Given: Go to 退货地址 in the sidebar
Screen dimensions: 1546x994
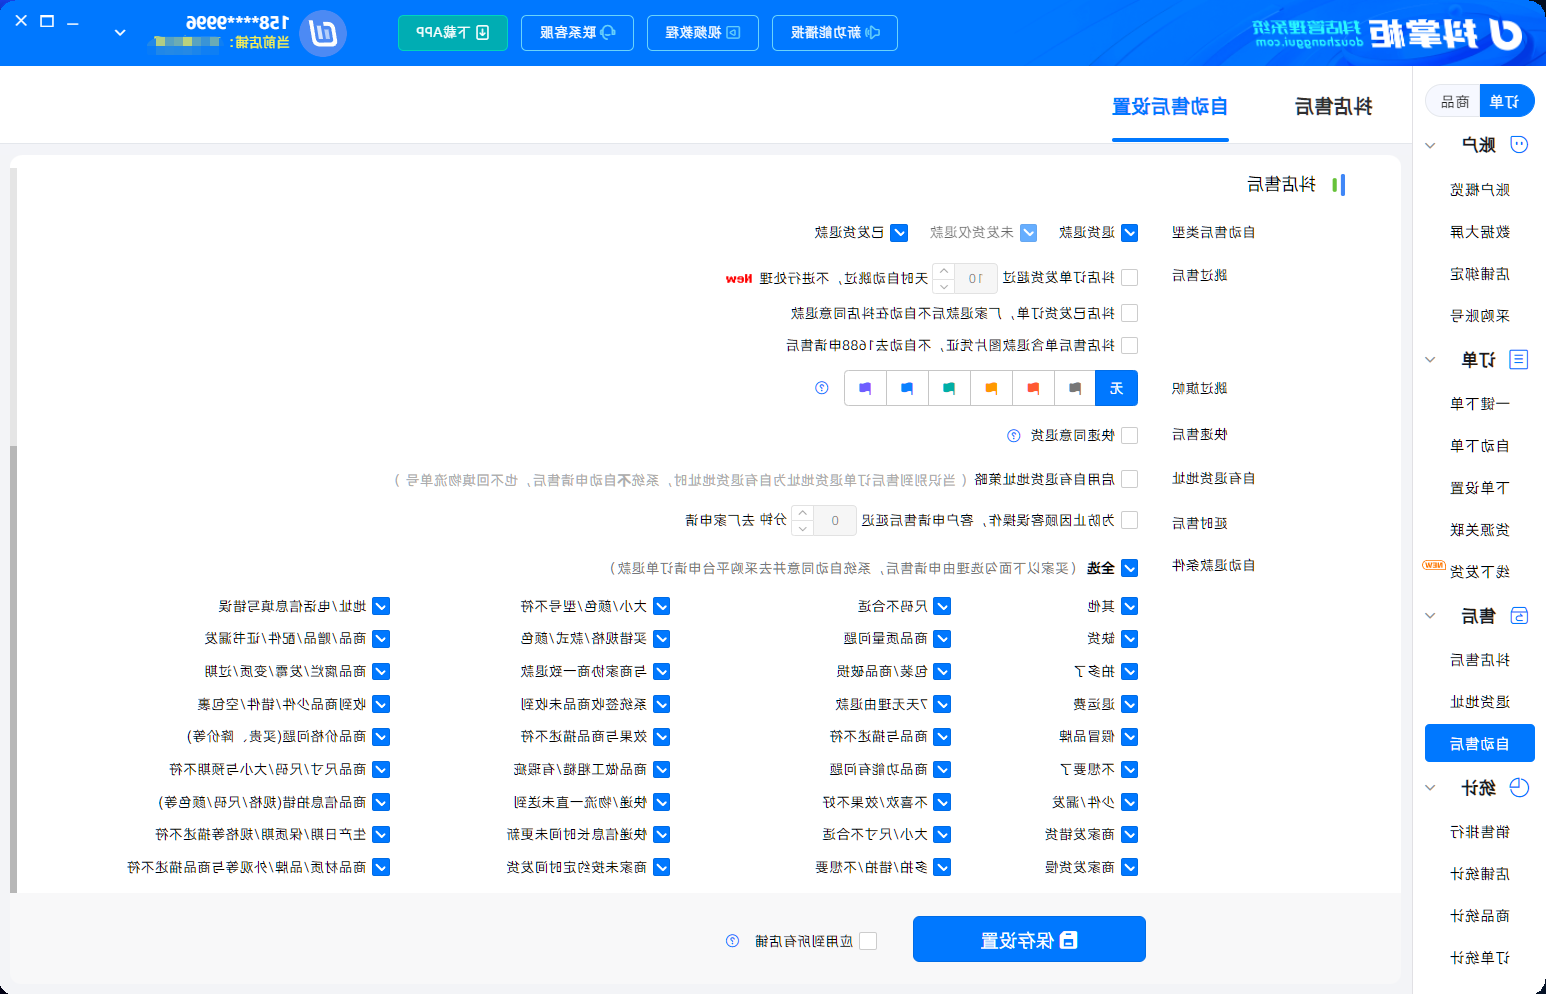Looking at the screenshot, I should coord(1480,702).
